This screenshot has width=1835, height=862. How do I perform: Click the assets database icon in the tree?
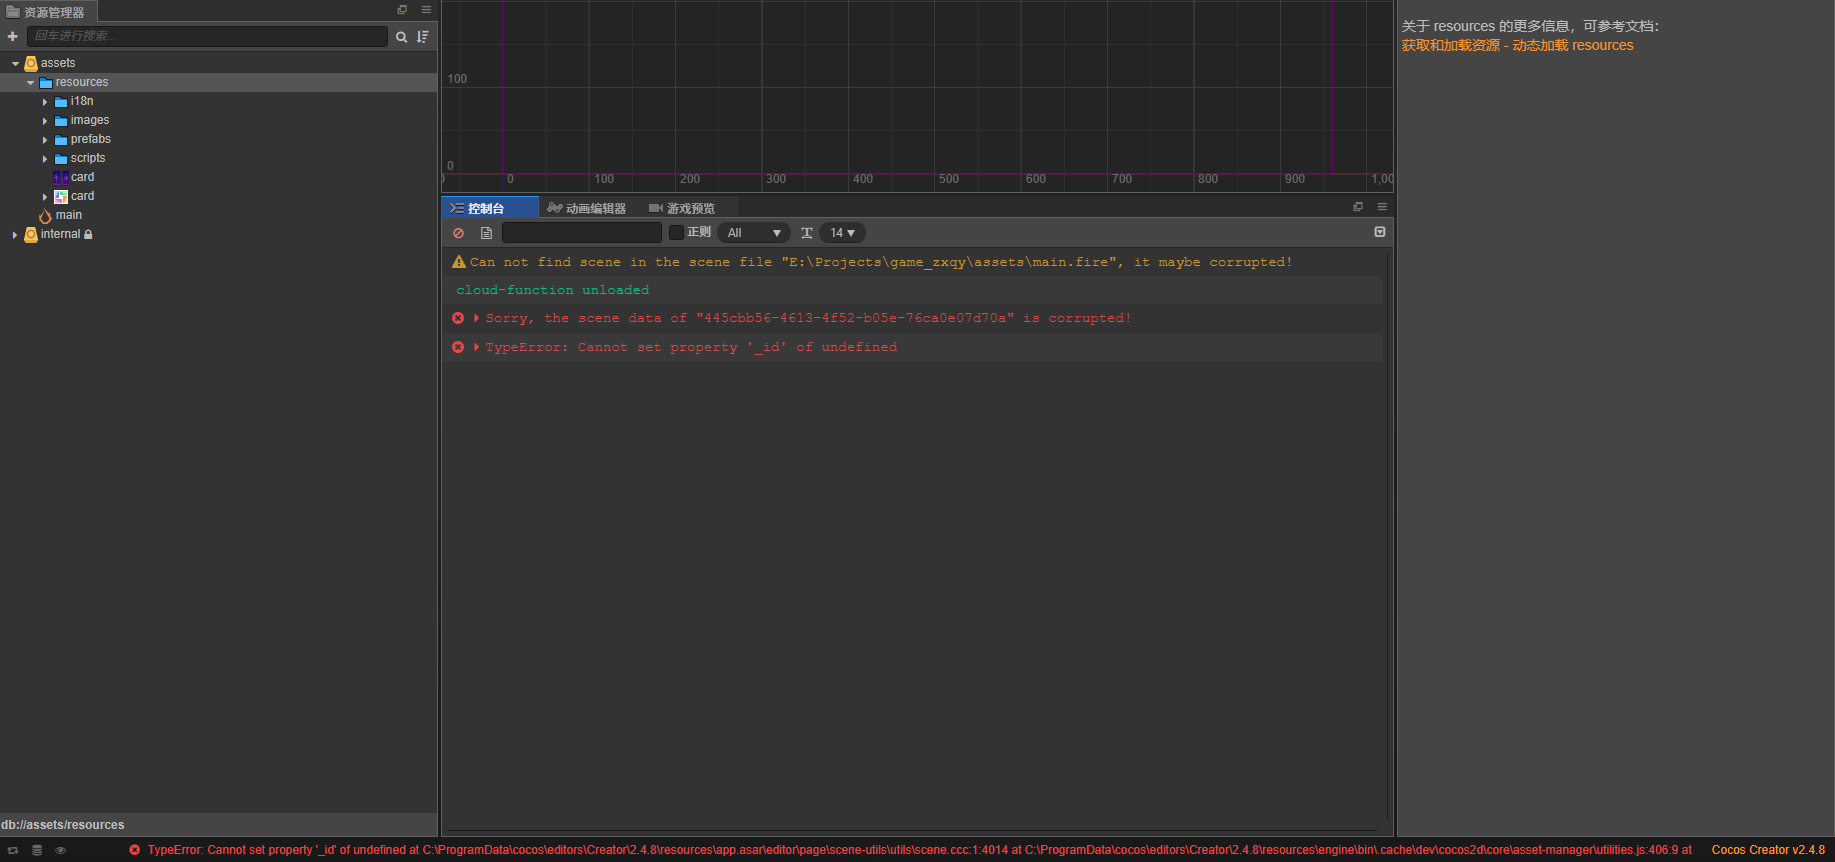[x=31, y=63]
